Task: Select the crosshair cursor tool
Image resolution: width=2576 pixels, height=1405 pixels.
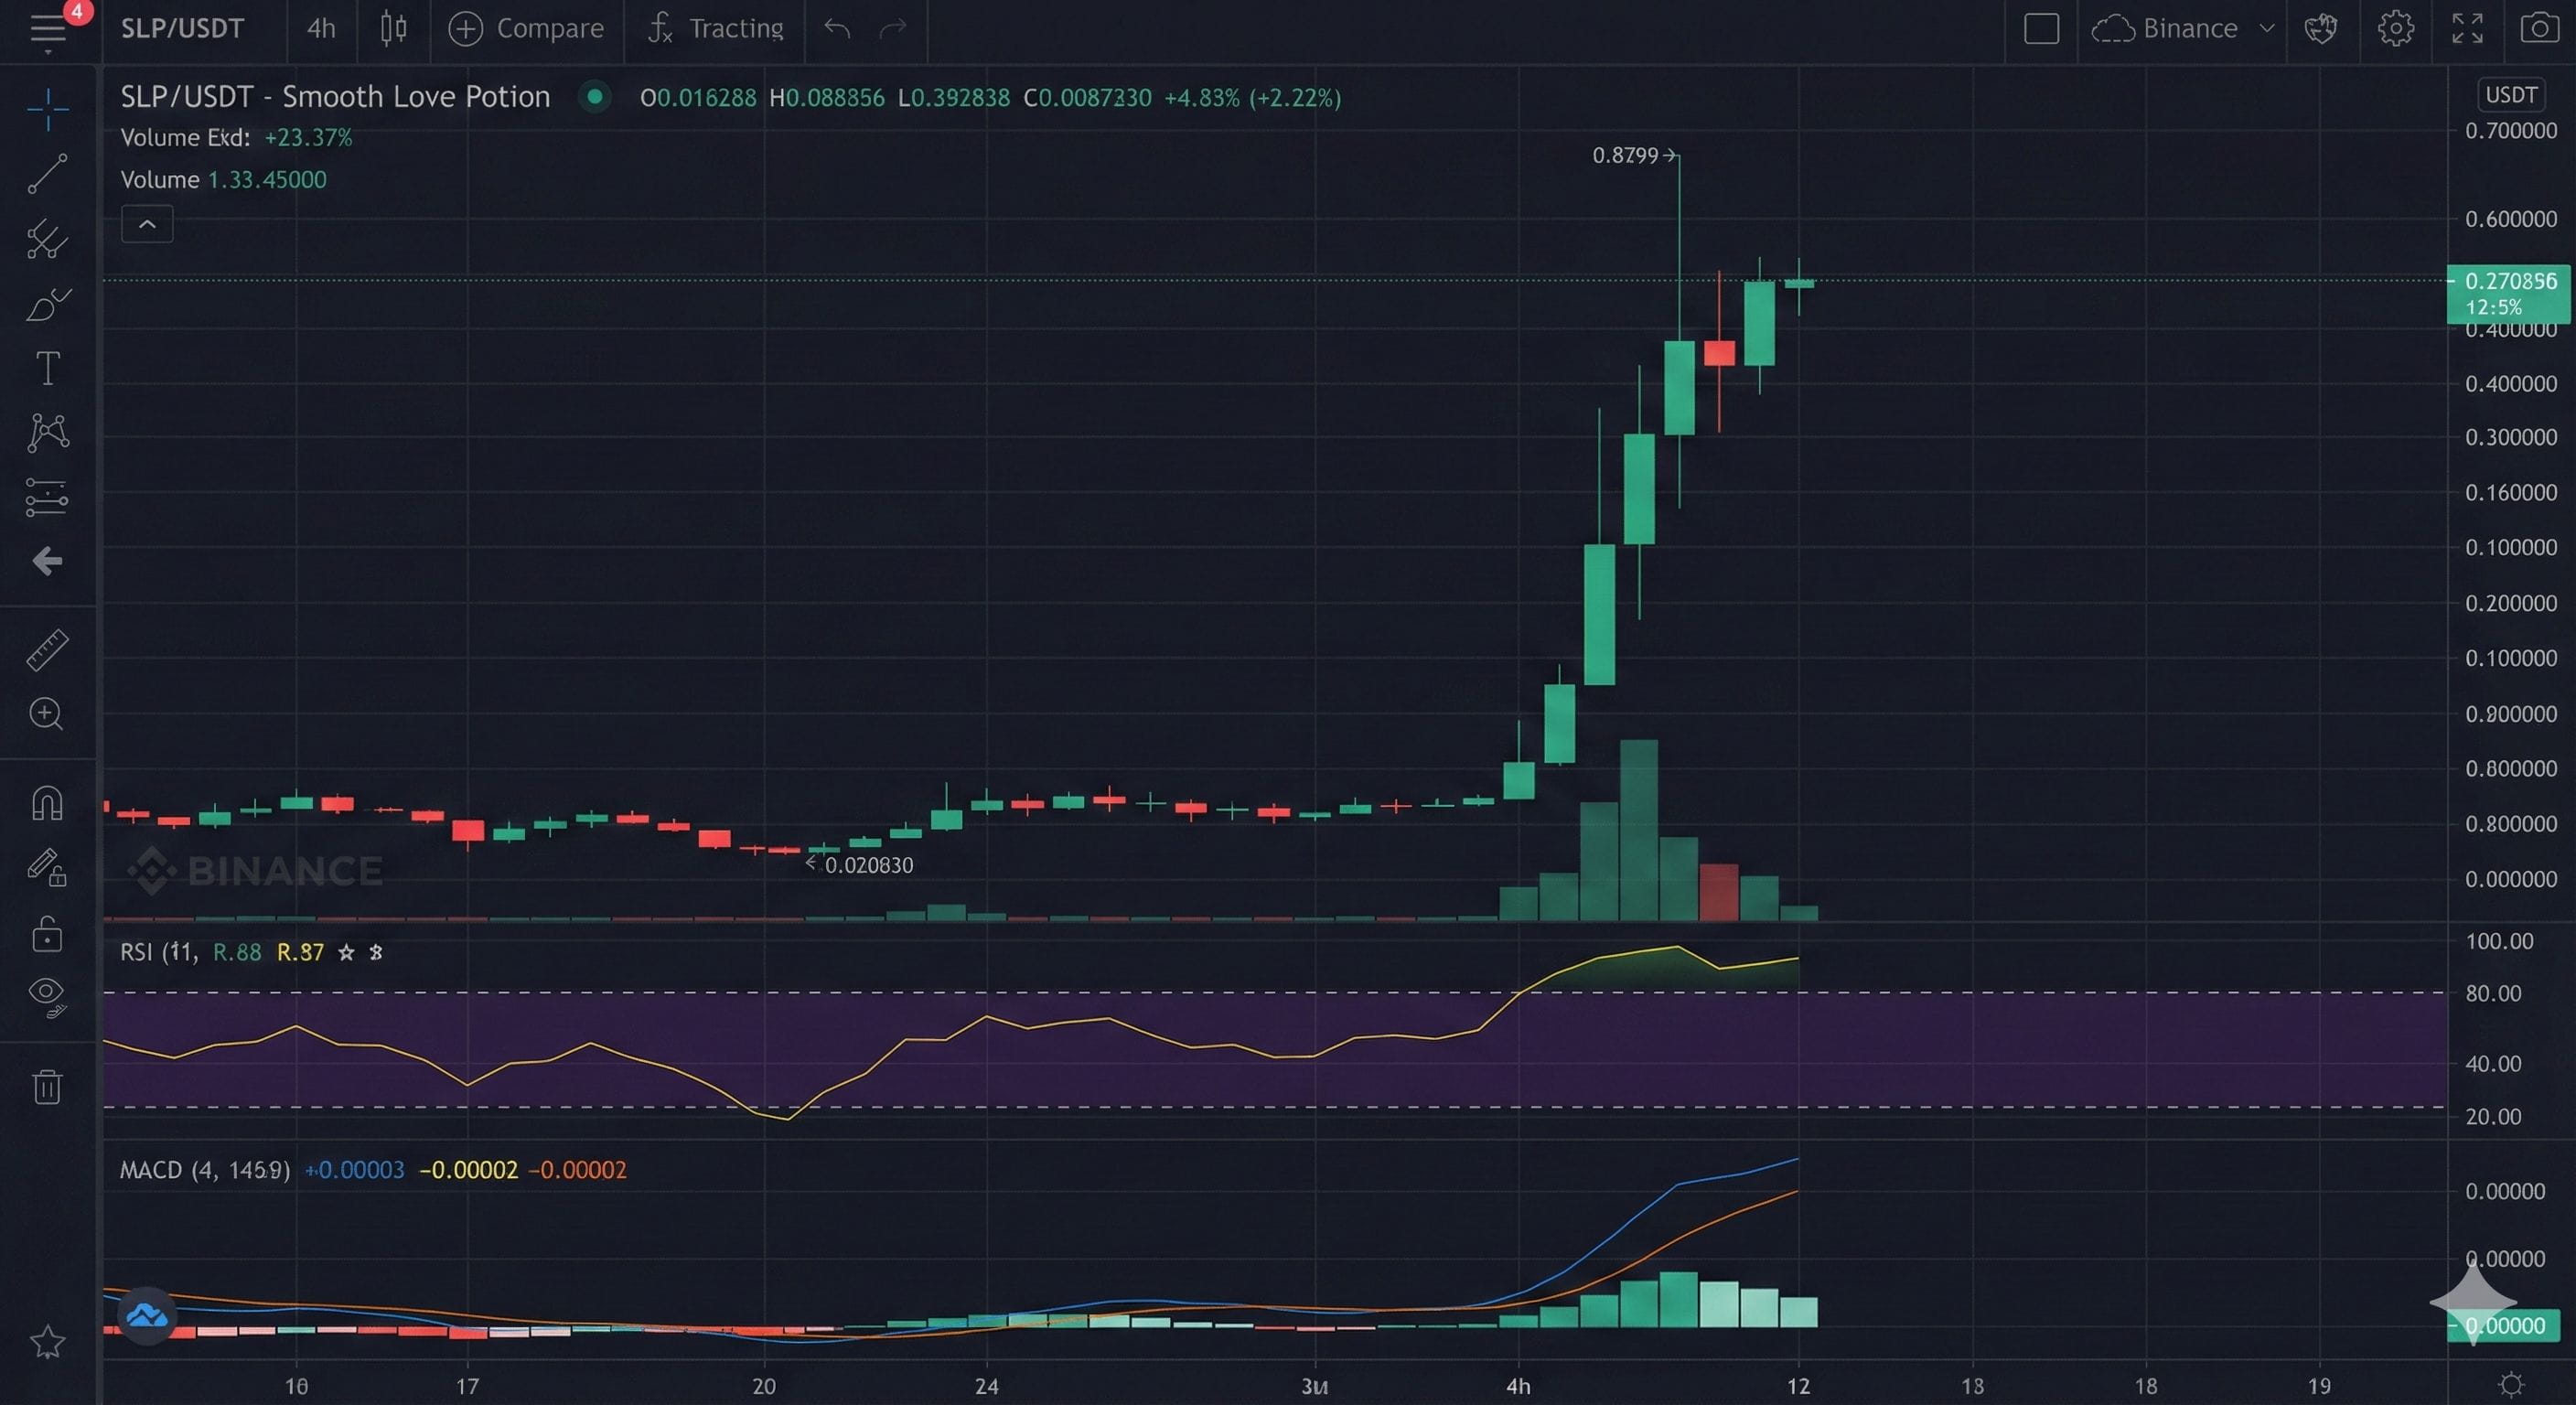Action: tap(47, 108)
